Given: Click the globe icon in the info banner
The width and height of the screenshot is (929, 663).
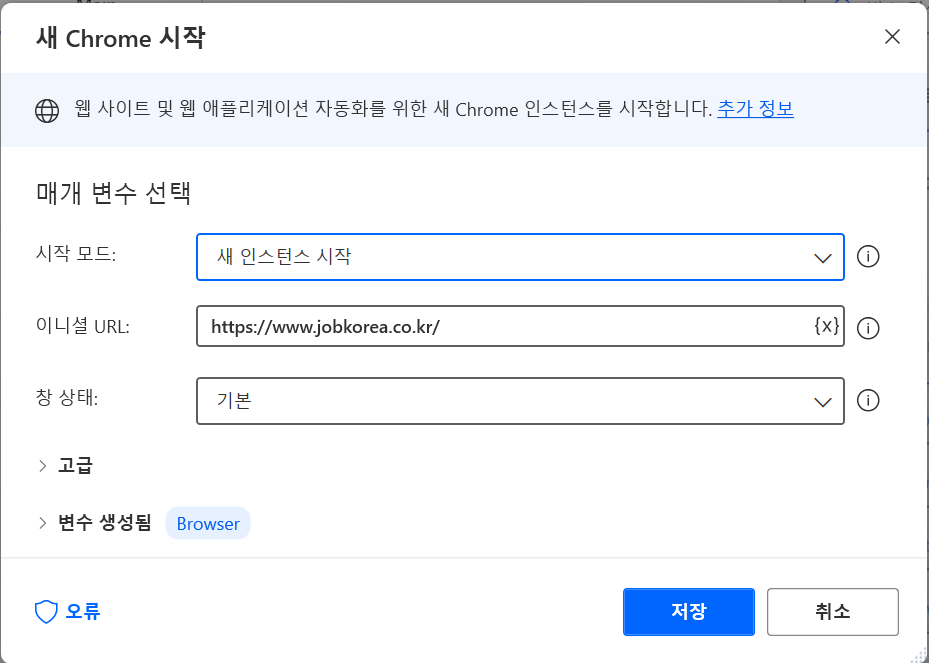Looking at the screenshot, I should pos(47,110).
